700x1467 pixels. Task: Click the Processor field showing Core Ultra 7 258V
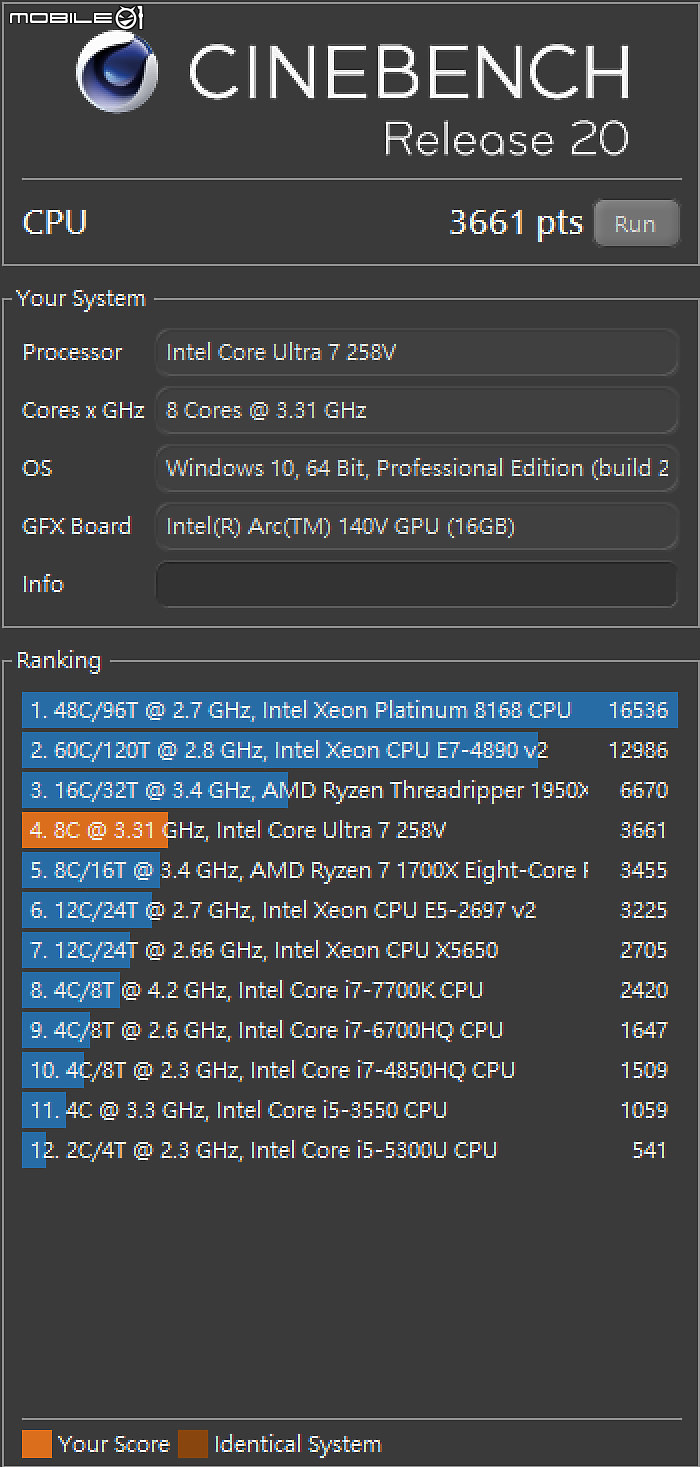417,352
